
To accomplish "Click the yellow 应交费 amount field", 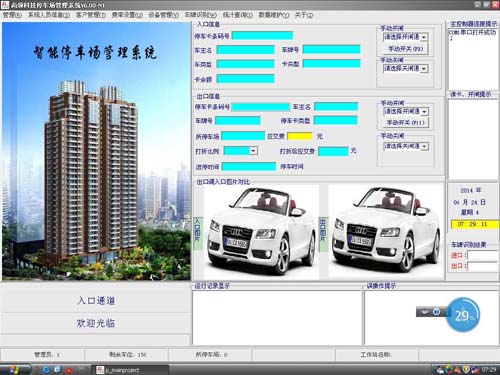I will click(300, 136).
